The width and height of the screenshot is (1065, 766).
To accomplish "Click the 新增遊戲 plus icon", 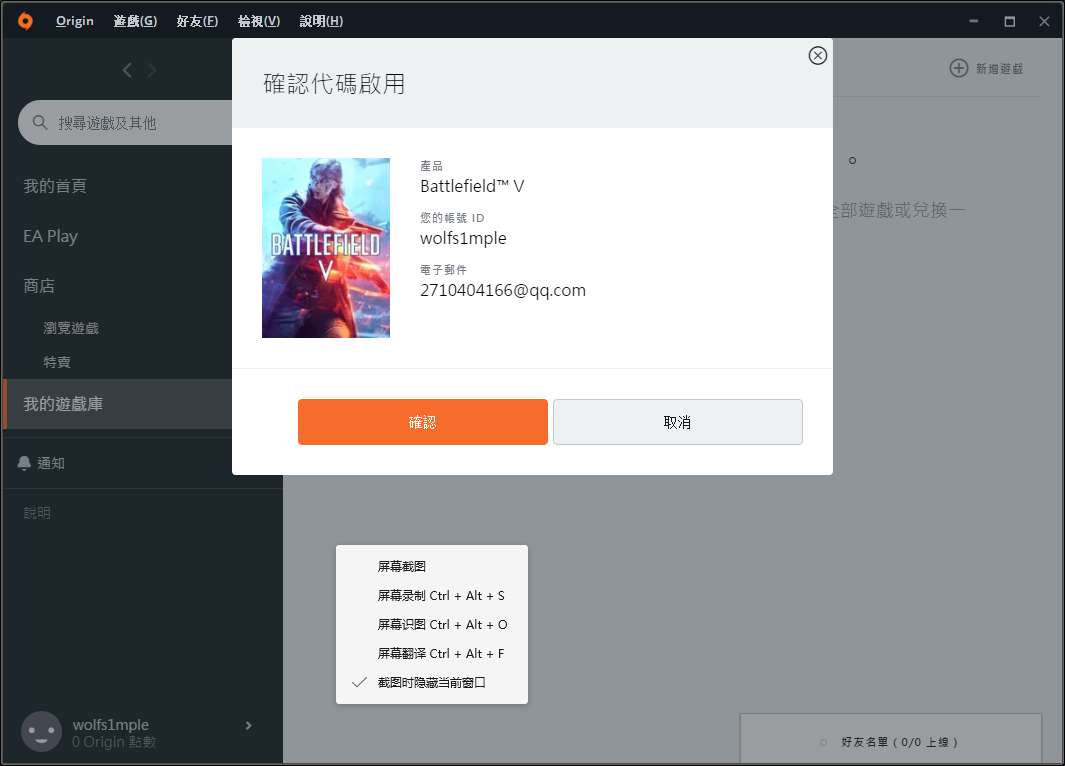I will [958, 68].
